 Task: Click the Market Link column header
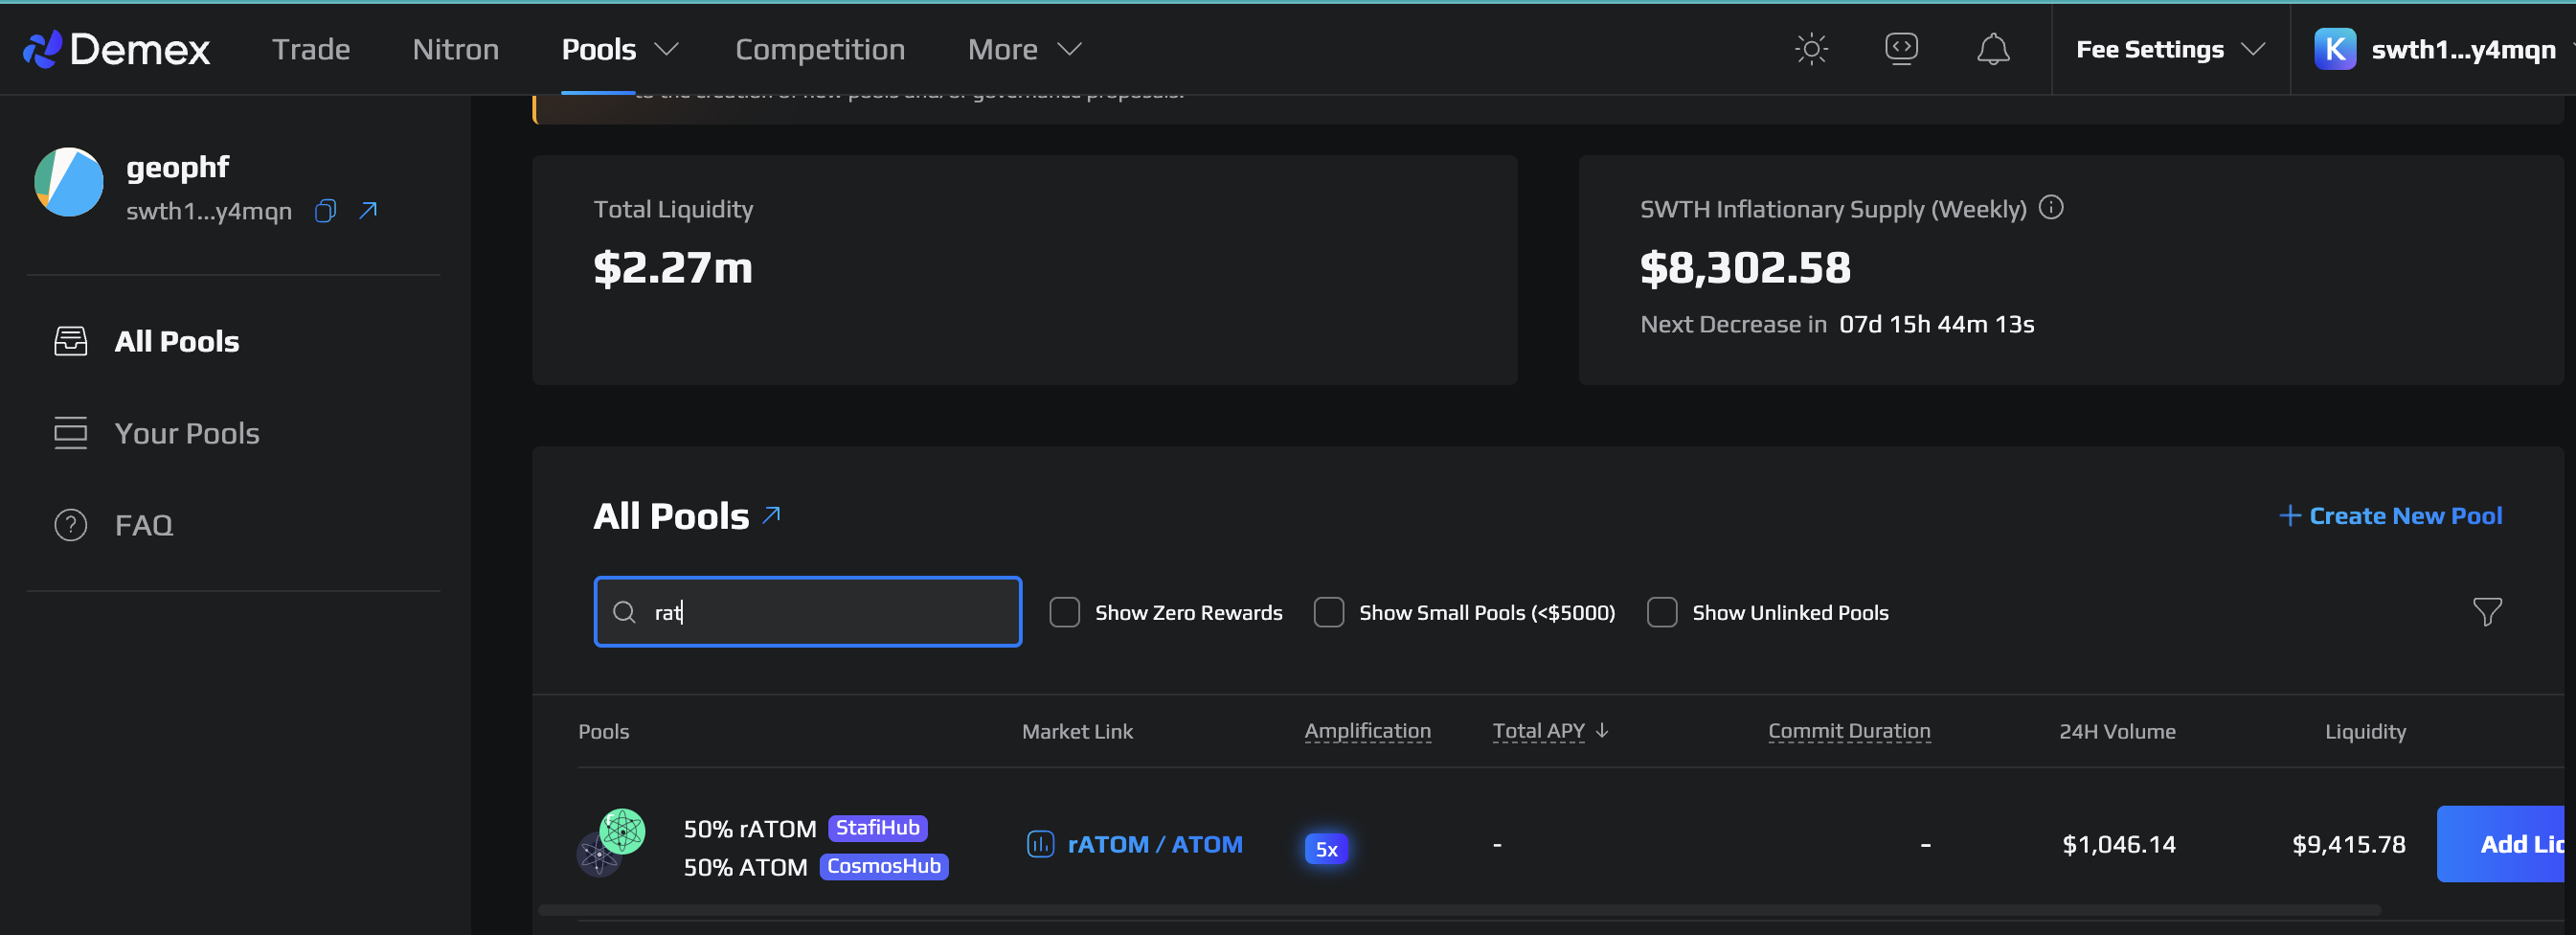(1077, 731)
